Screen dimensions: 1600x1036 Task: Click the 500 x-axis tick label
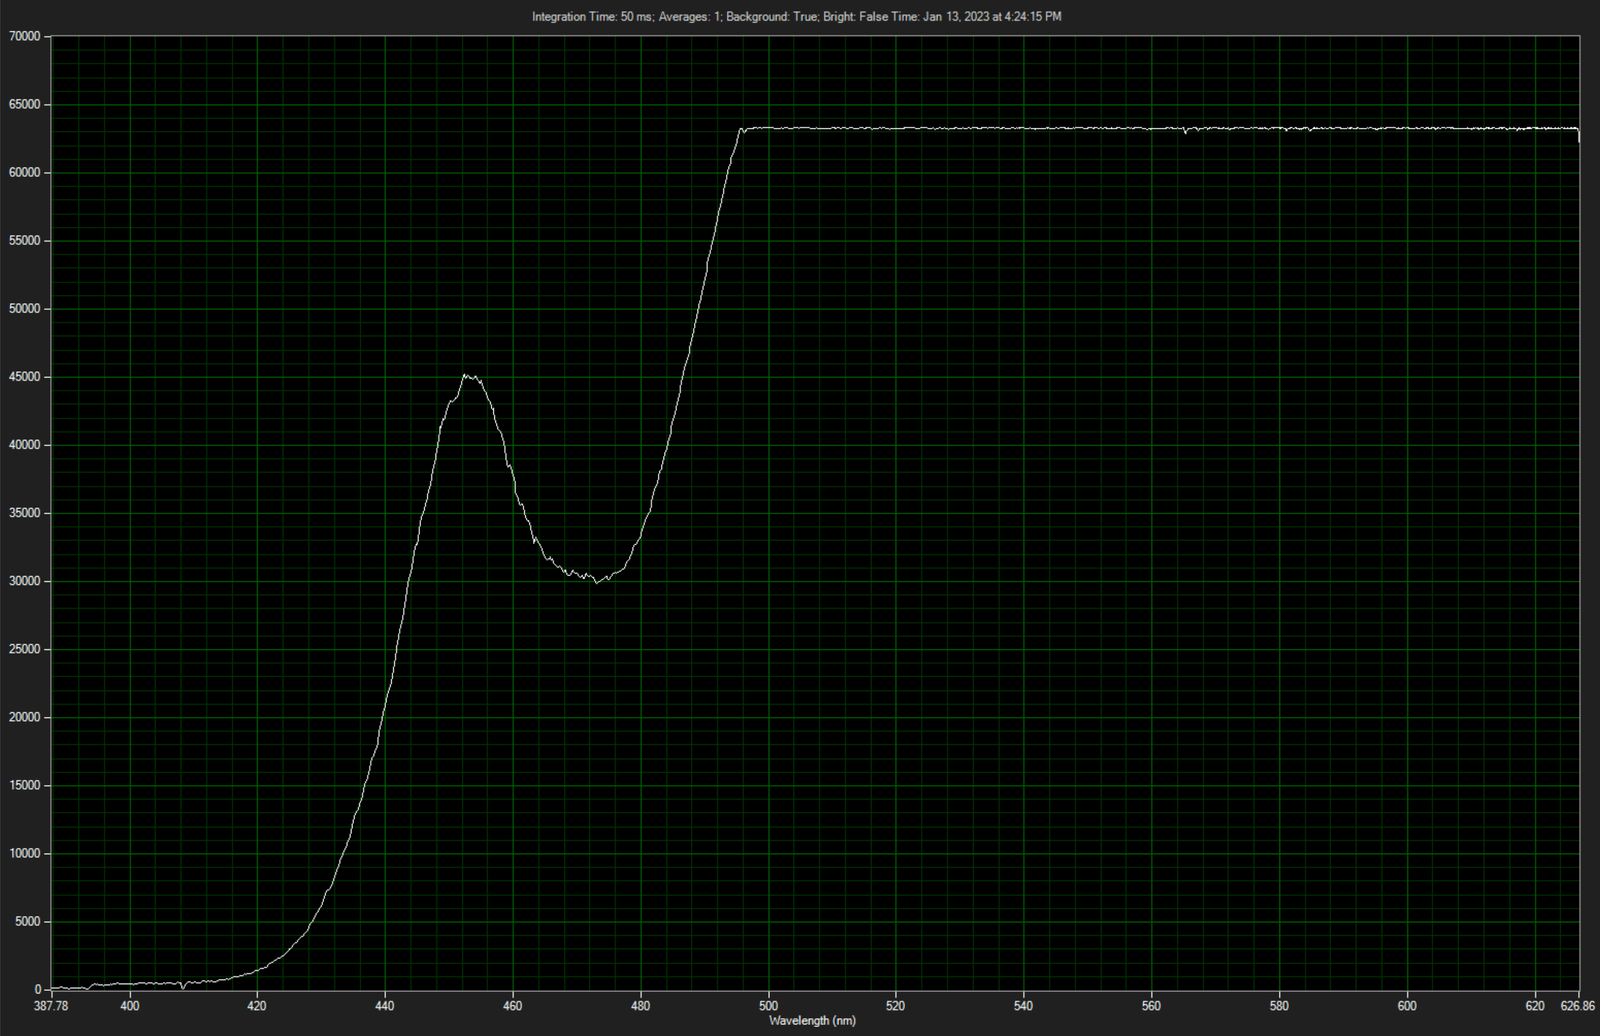pos(768,1006)
